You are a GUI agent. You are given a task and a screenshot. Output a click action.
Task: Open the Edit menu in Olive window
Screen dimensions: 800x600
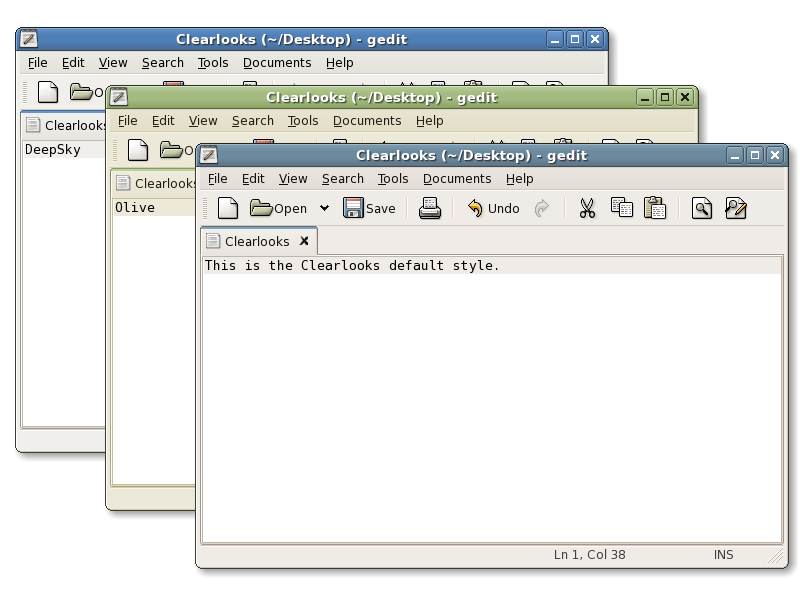(x=163, y=120)
